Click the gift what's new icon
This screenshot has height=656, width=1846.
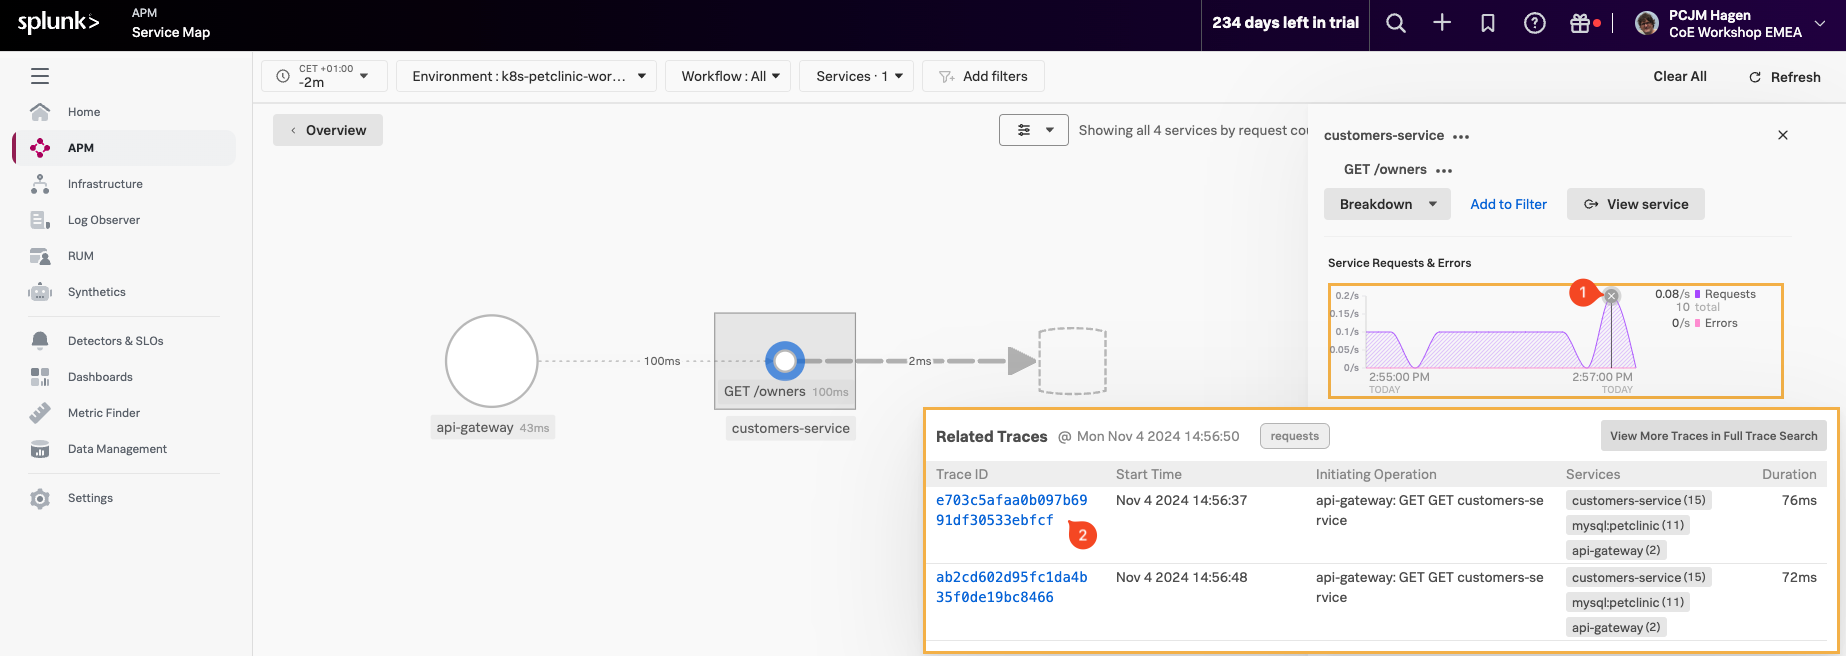pos(1580,24)
